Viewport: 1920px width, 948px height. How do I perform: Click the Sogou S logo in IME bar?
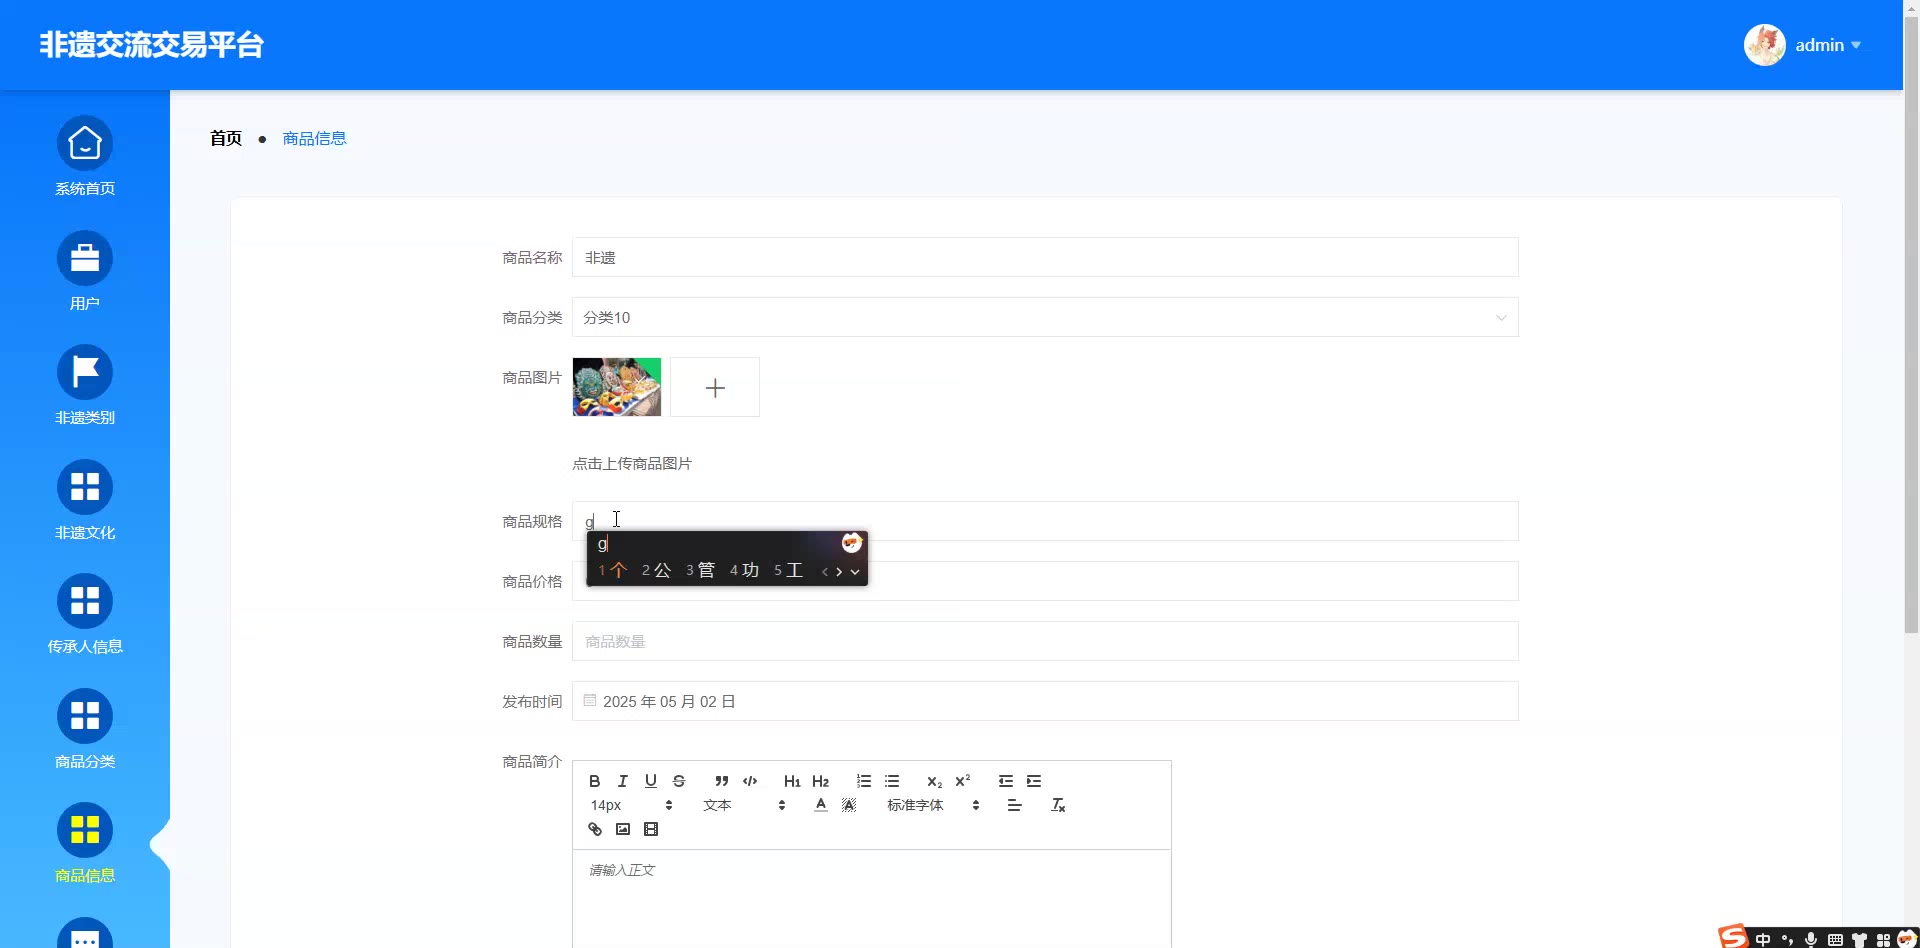coord(1734,936)
